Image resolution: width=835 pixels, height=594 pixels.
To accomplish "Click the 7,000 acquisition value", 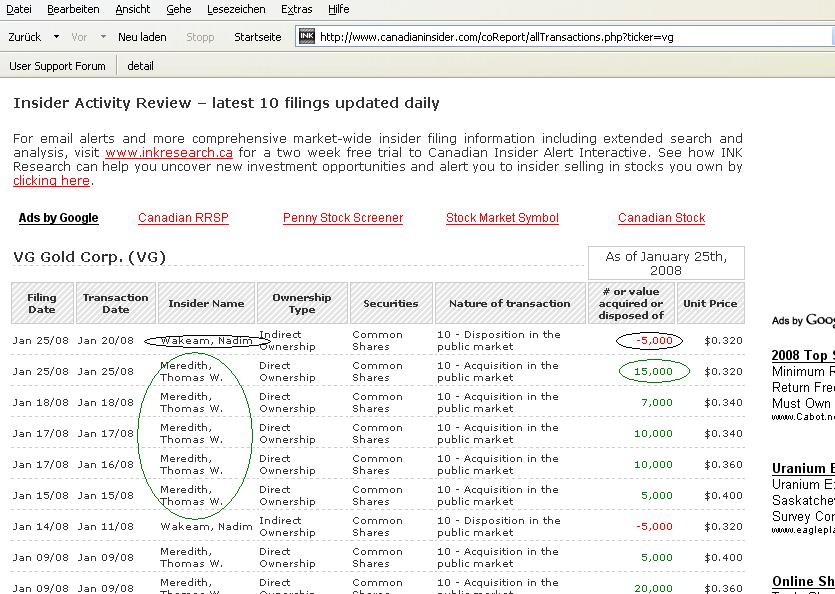I will pyautogui.click(x=657, y=402).
